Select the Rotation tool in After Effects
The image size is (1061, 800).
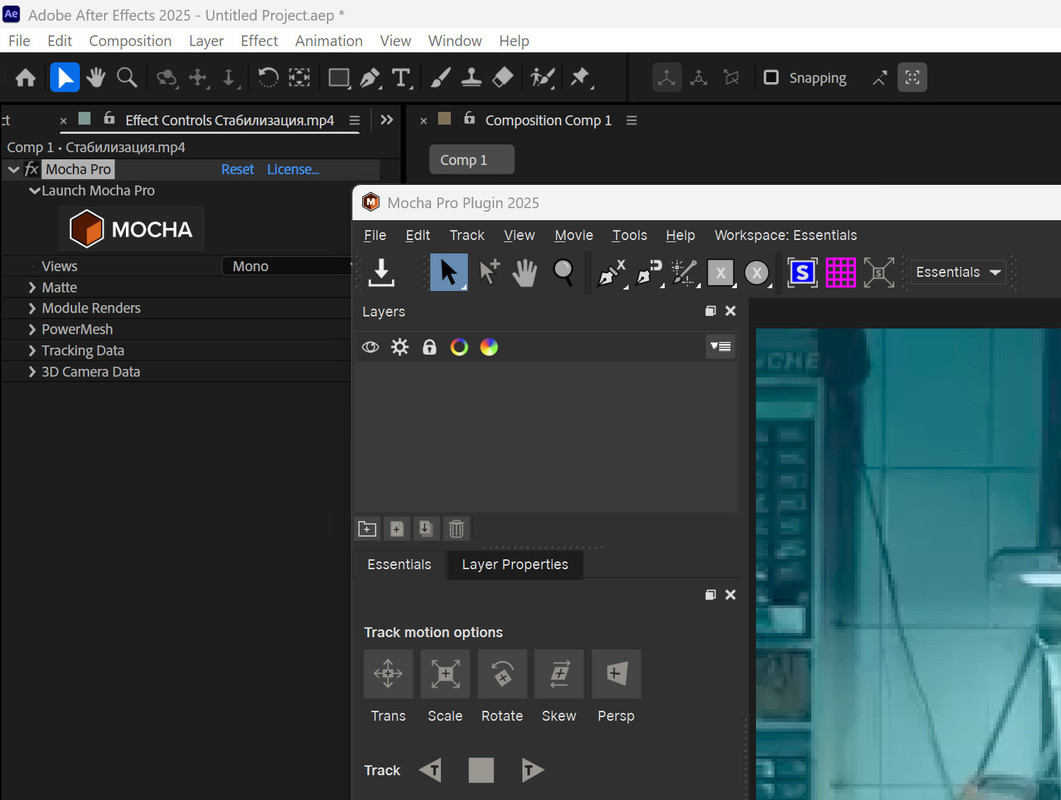click(268, 77)
